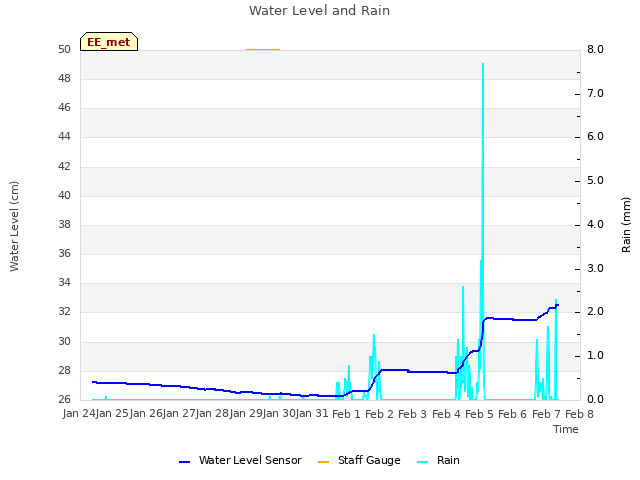Click the 46 value on water level axis
The height and width of the screenshot is (480, 640).
(64, 107)
